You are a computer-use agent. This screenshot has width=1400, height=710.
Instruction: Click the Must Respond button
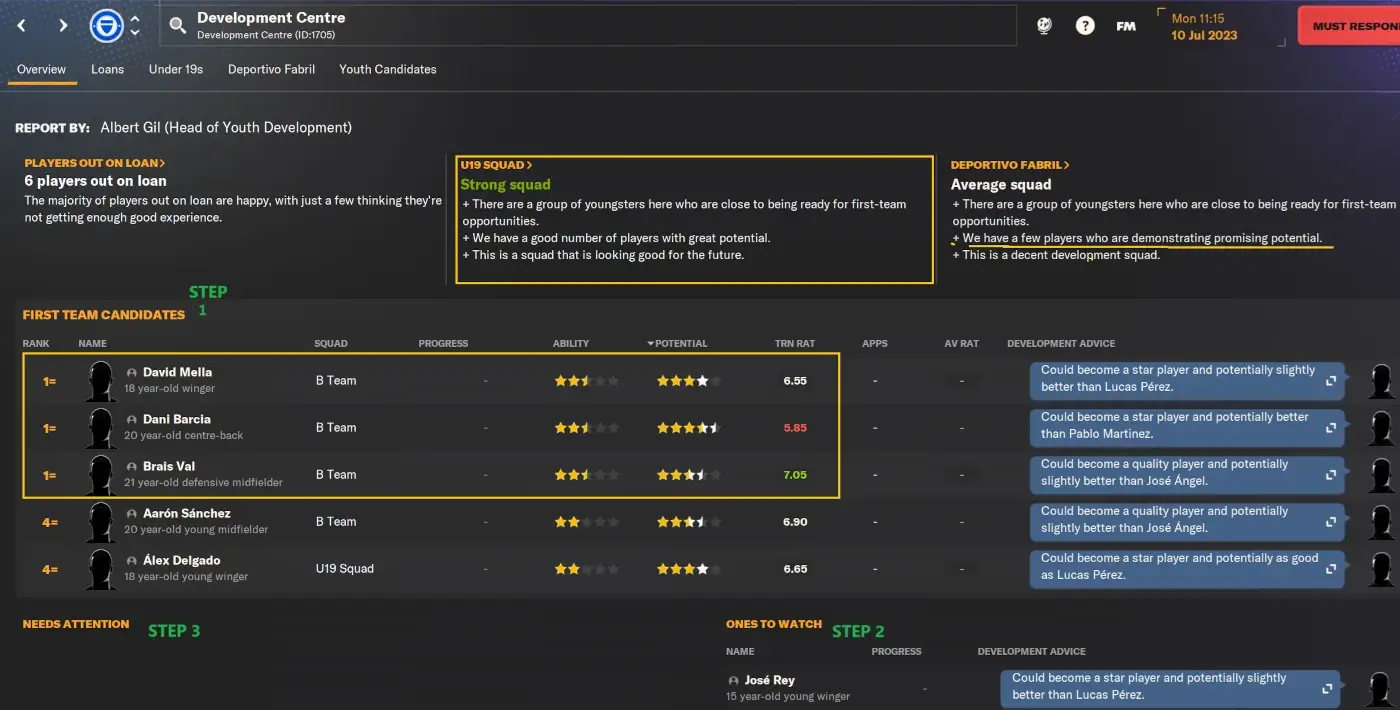1349,26
